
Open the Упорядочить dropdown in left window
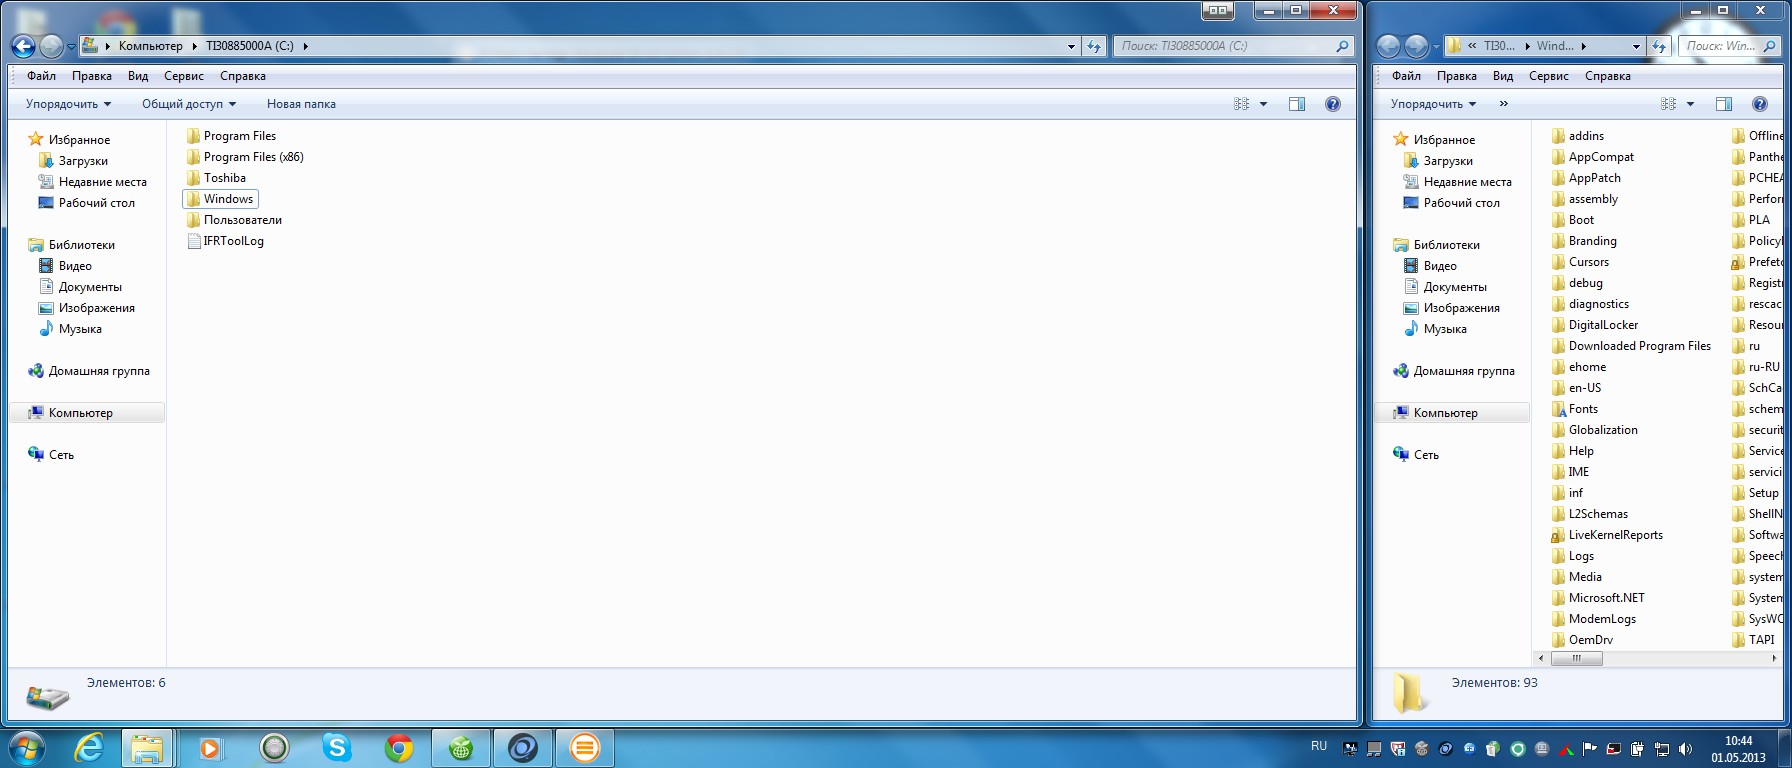[68, 104]
